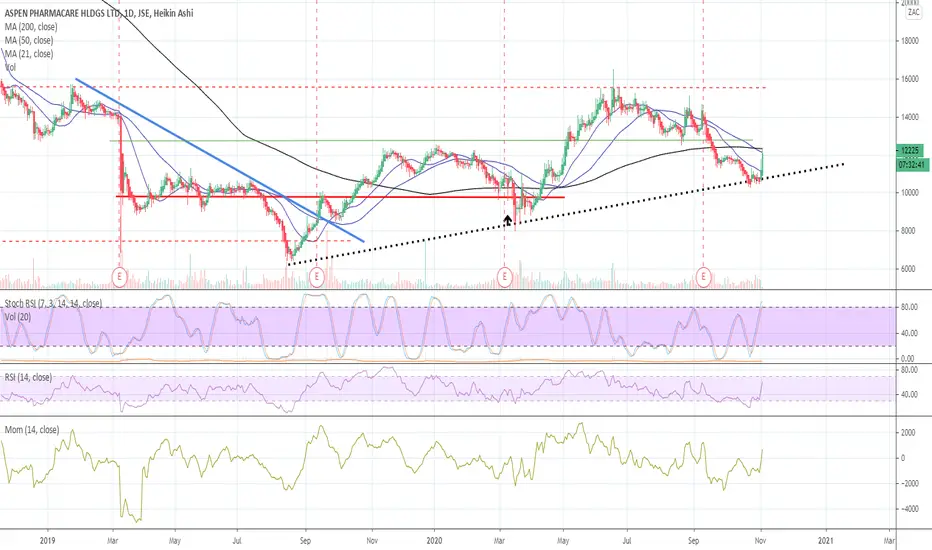Screen dimensions: 932x550
Task: Select the MA (21, close) indicator legend
Action: (x=29, y=54)
